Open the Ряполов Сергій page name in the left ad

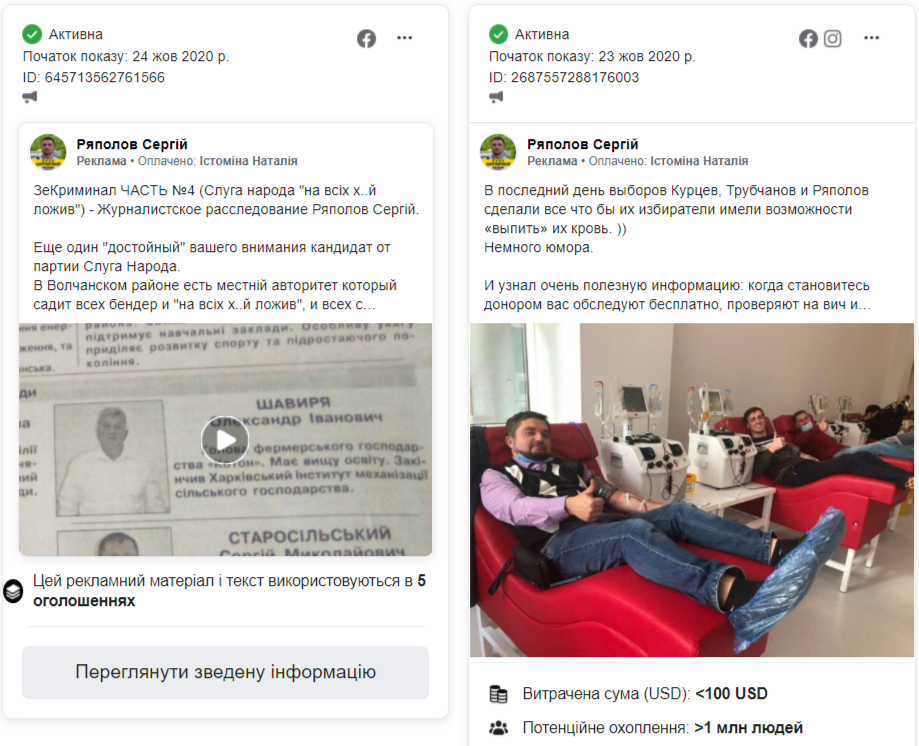click(132, 144)
